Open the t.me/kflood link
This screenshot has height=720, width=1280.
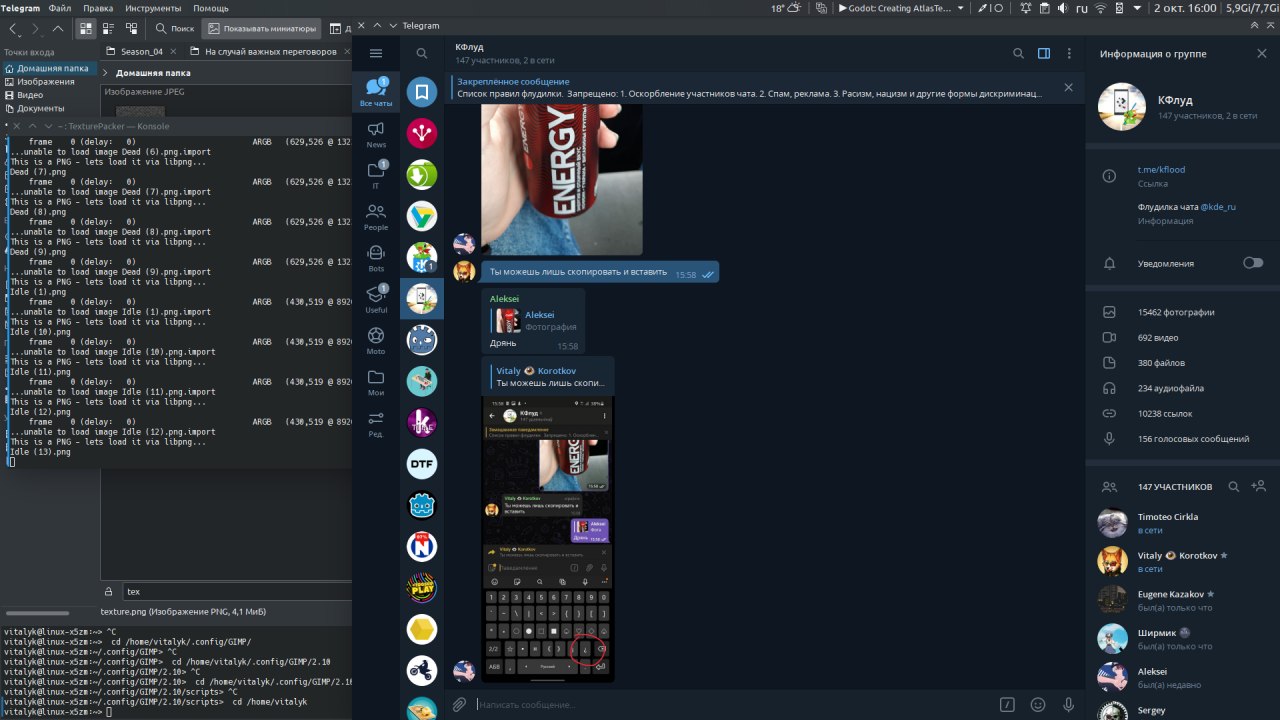click(x=1161, y=169)
